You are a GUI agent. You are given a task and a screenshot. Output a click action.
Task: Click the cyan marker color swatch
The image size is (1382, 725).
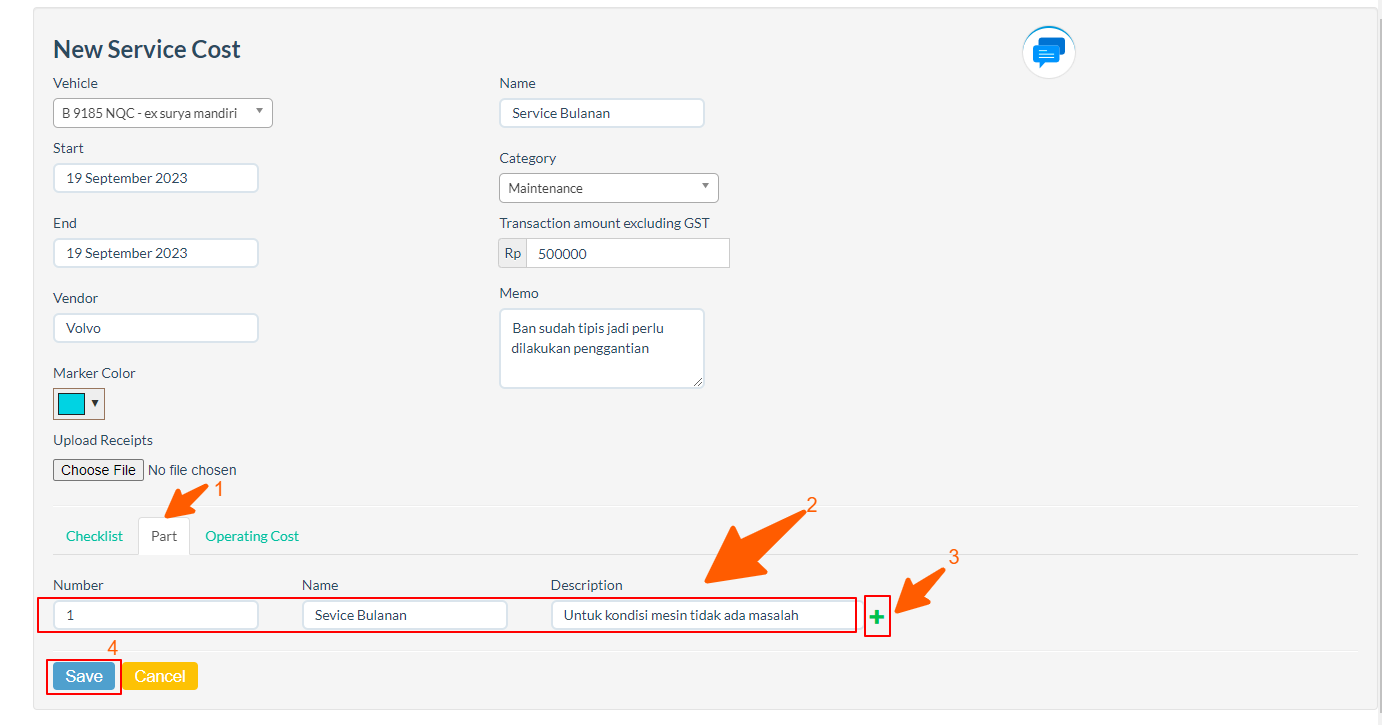[x=71, y=404]
